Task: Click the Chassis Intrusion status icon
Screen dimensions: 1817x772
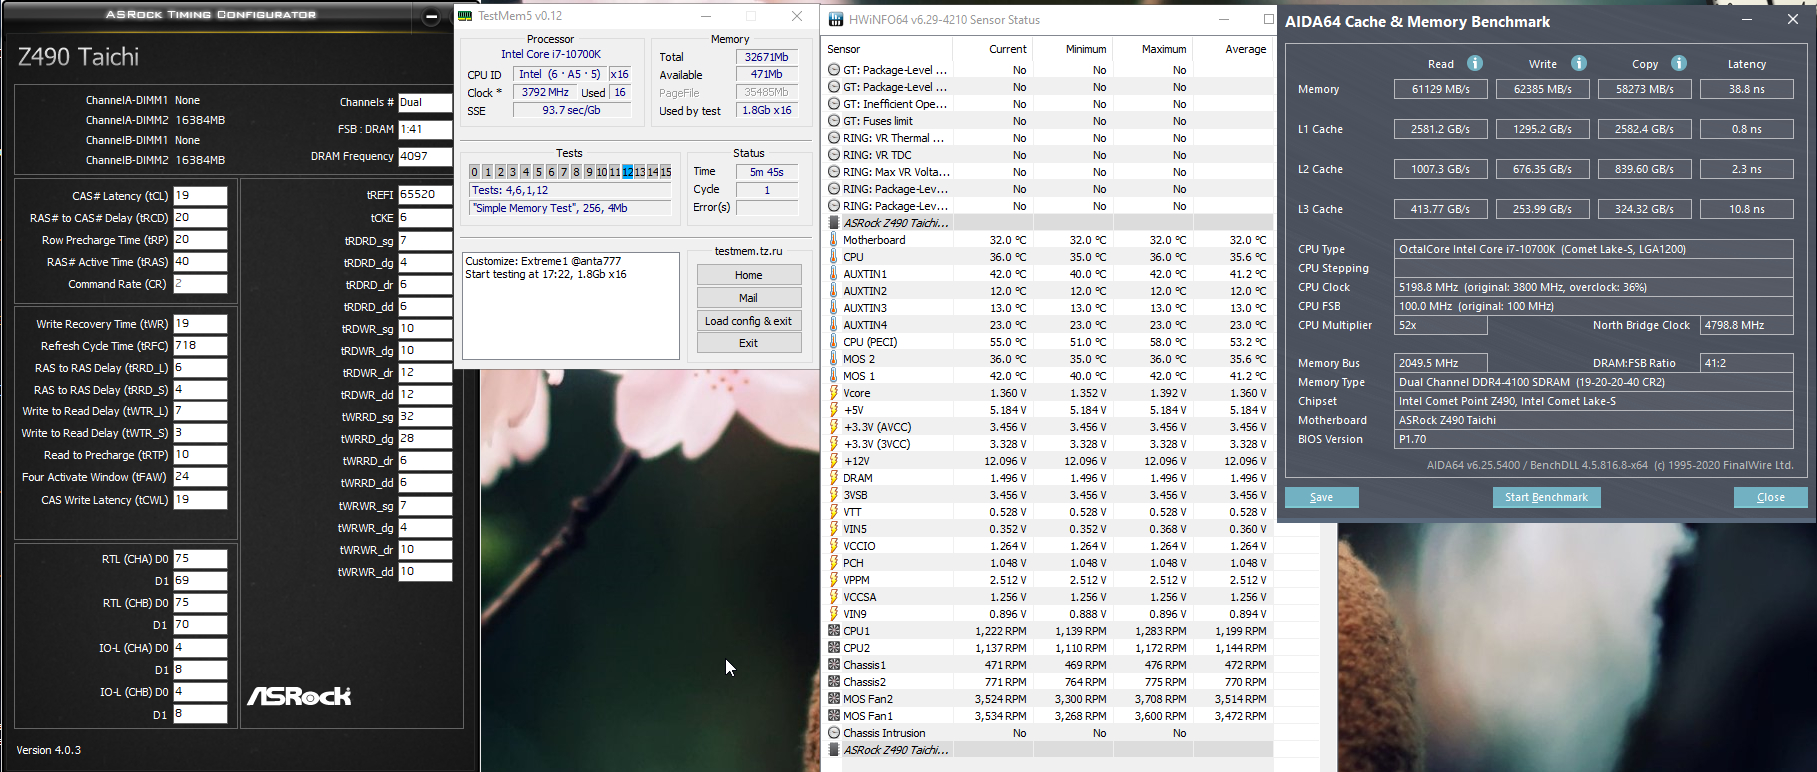Action: point(834,733)
